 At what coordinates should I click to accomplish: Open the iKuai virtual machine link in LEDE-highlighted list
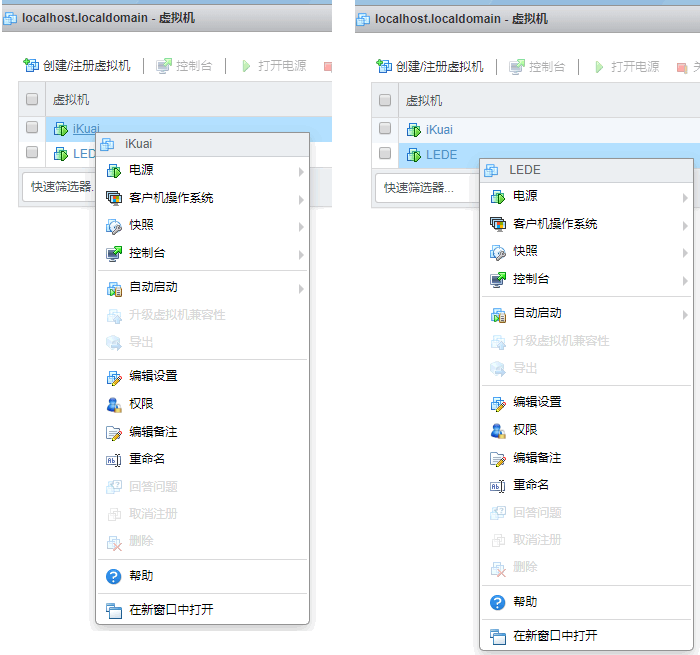(x=439, y=129)
